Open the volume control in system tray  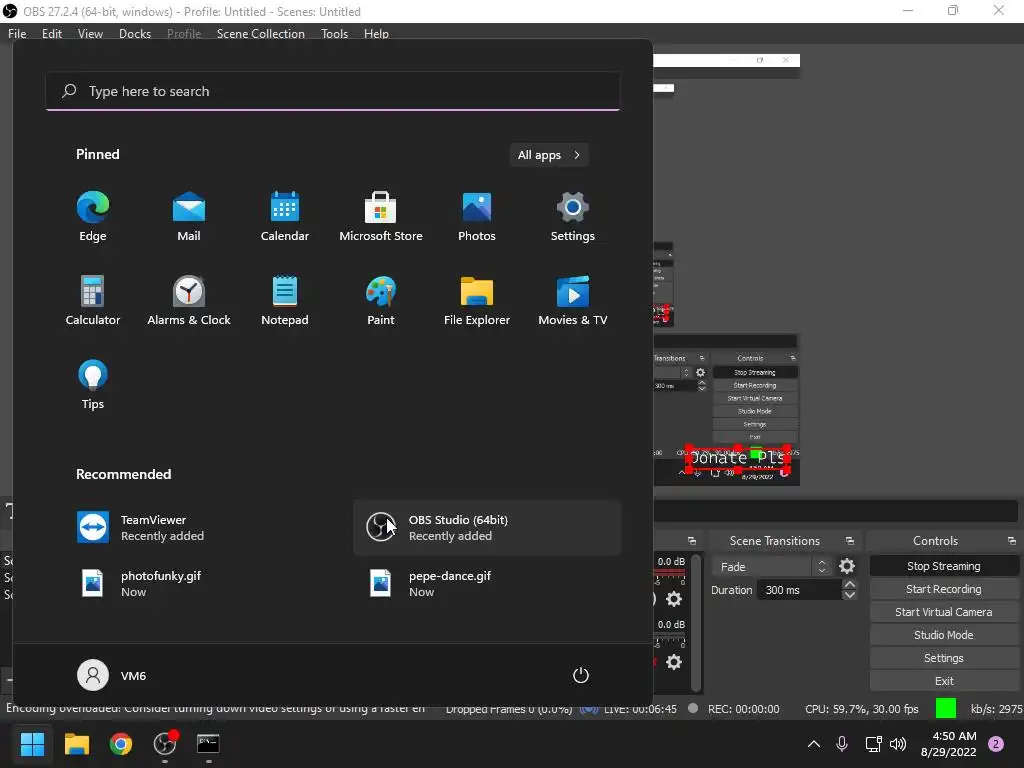coord(898,744)
